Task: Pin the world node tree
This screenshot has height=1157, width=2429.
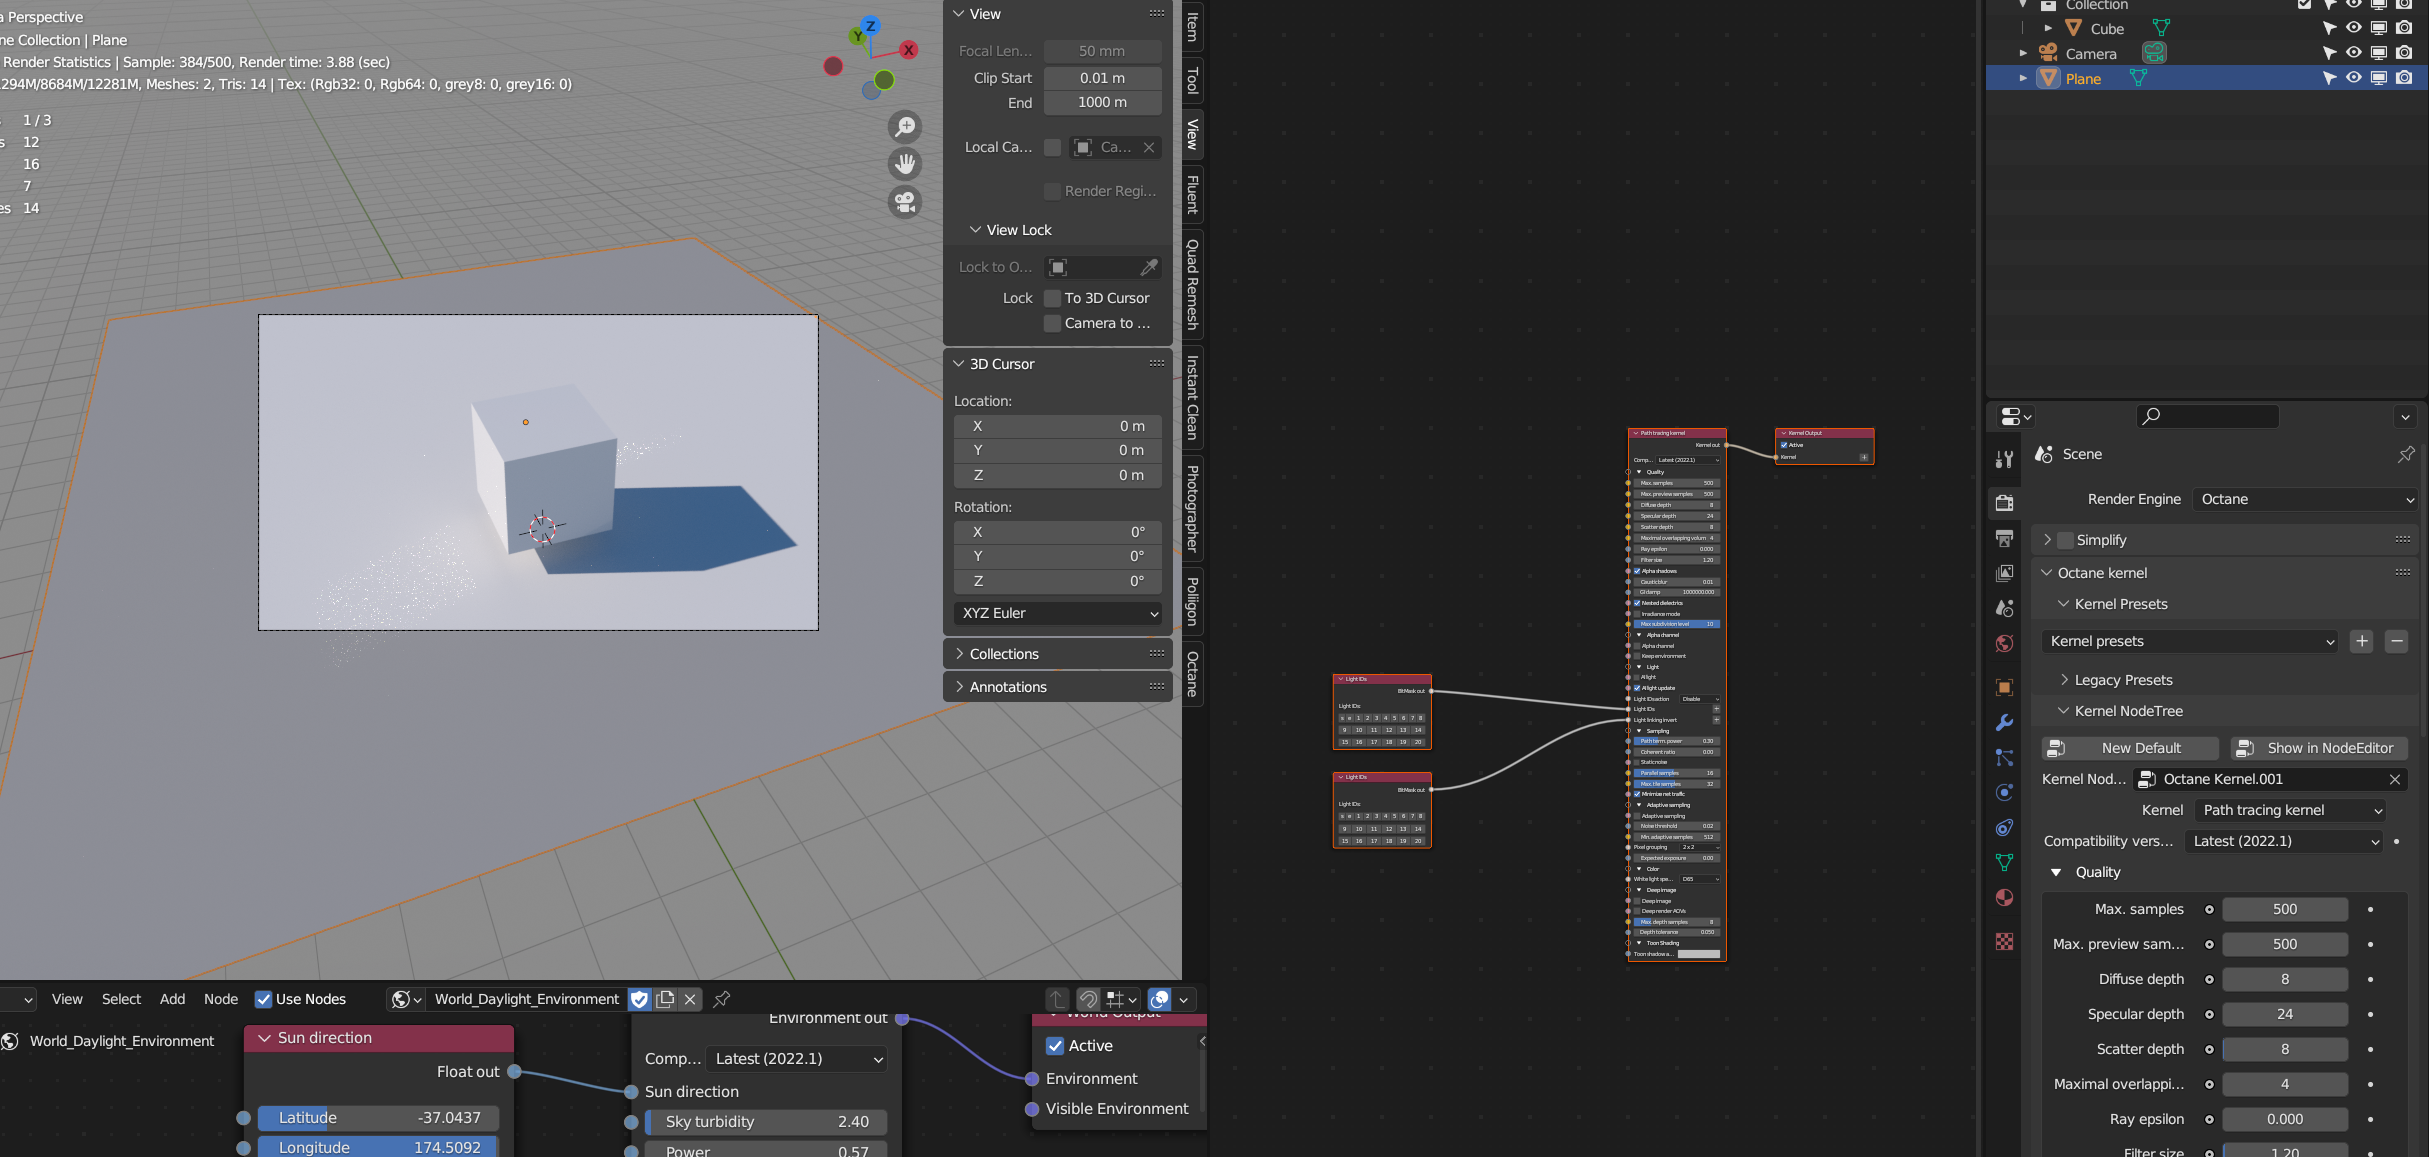Action: coord(722,999)
